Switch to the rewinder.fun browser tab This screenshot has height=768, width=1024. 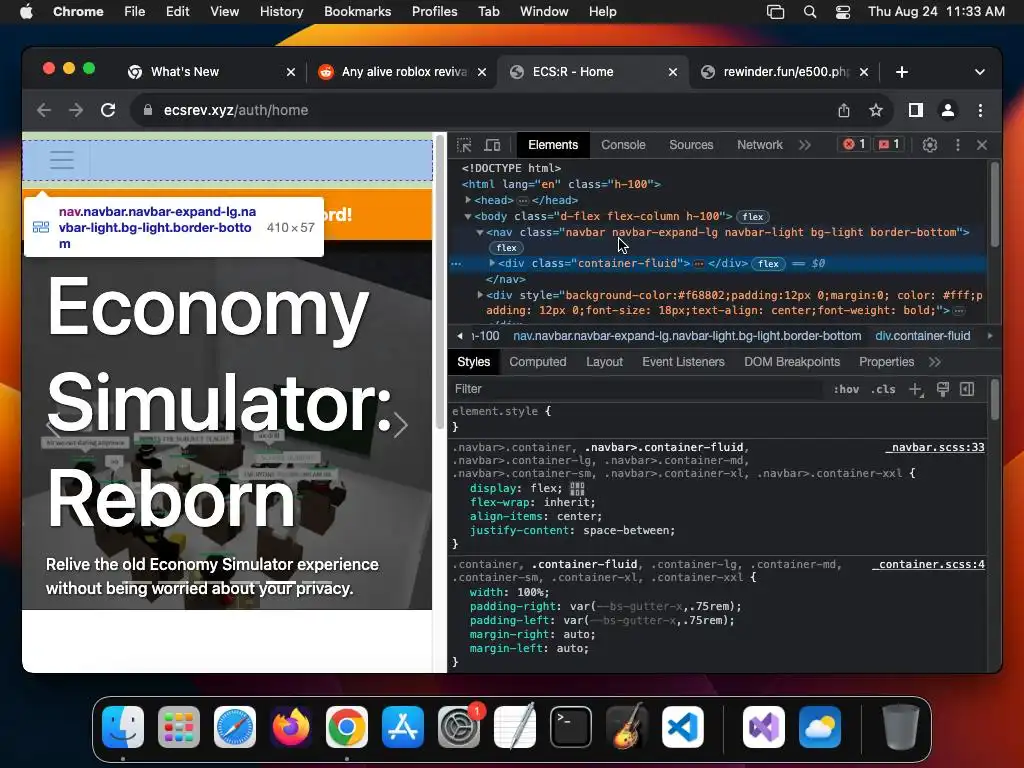coord(786,72)
